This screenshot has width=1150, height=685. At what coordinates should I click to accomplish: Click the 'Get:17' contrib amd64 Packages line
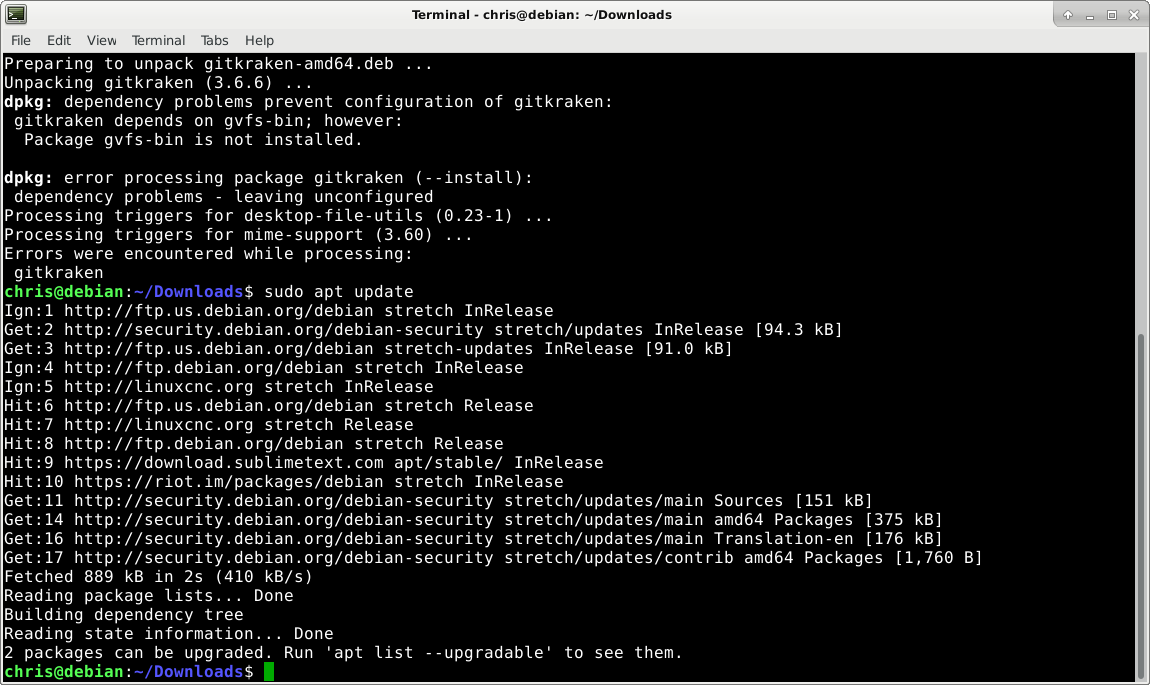493,558
